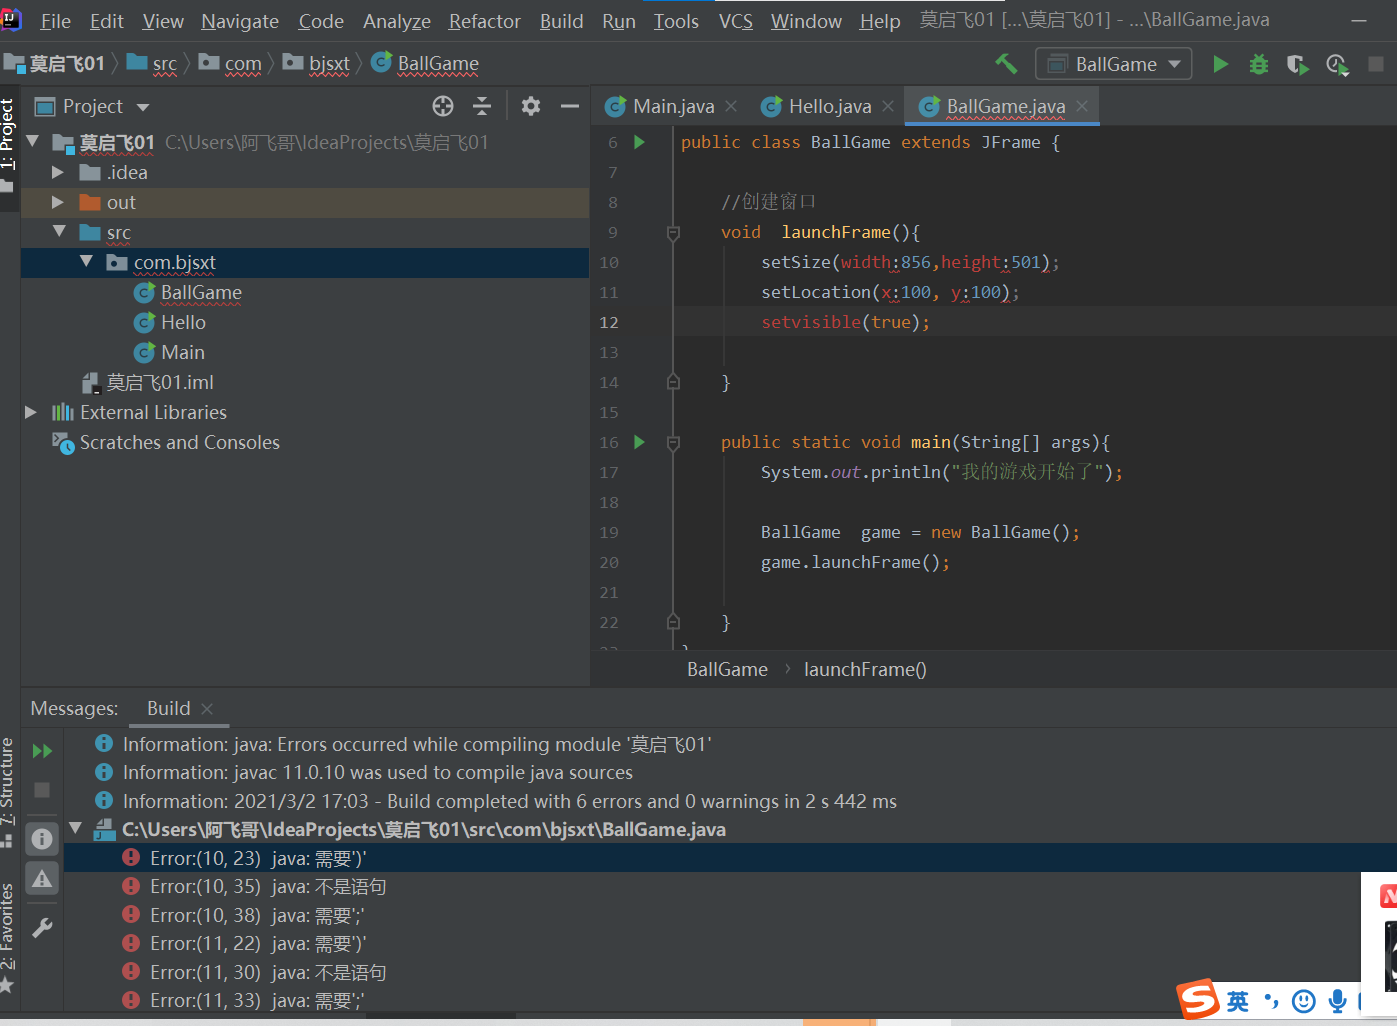
Task: Hide the Project panel with the minus icon
Action: tap(570, 106)
